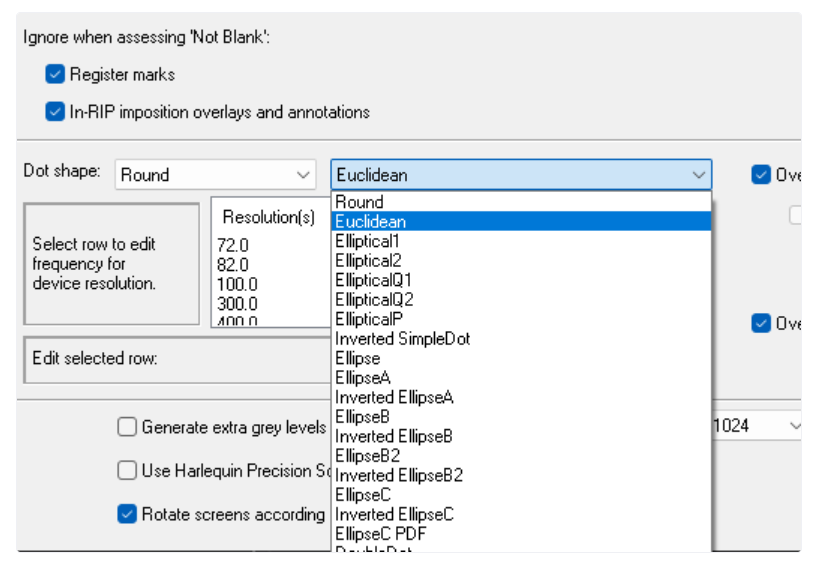This screenshot has height=568, width=814.
Task: Open the 1024 grey levels dropdown
Action: tap(794, 426)
